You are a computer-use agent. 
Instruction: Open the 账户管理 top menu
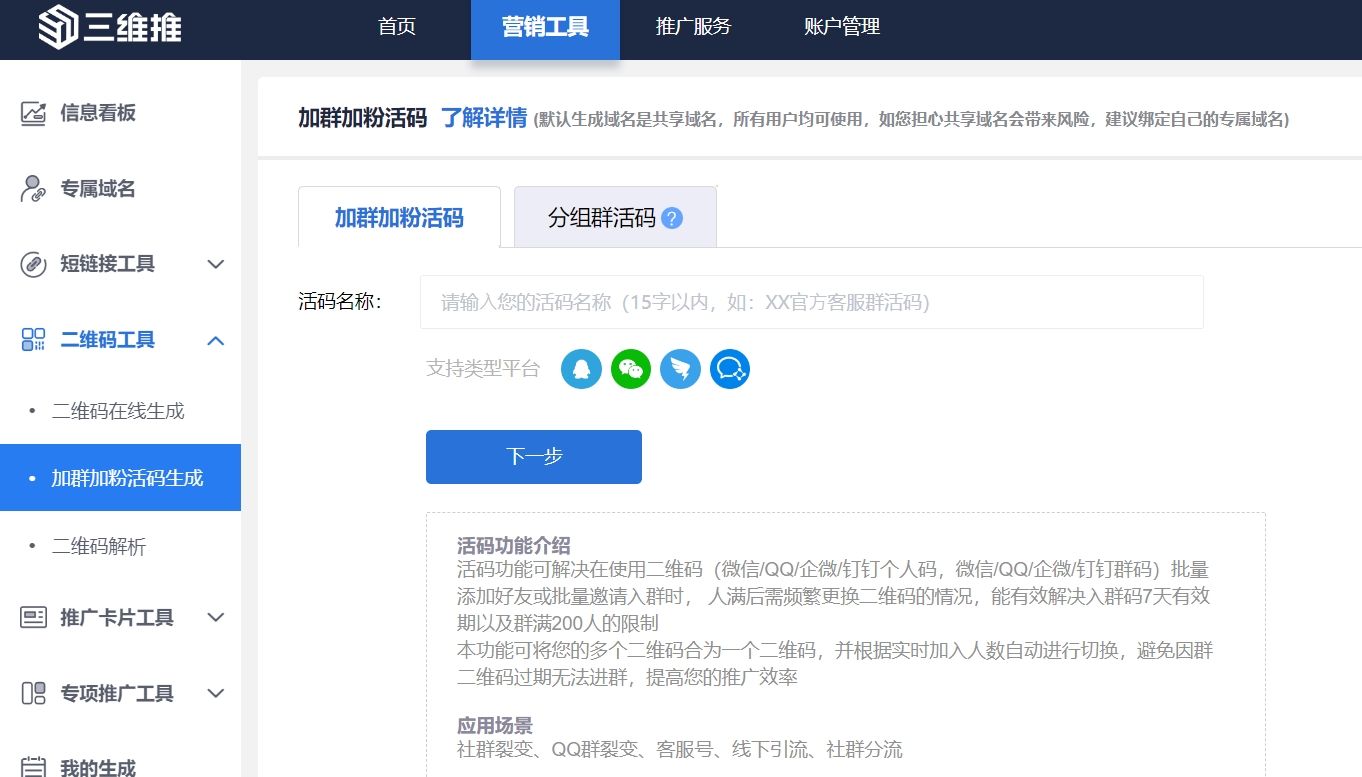(x=841, y=27)
